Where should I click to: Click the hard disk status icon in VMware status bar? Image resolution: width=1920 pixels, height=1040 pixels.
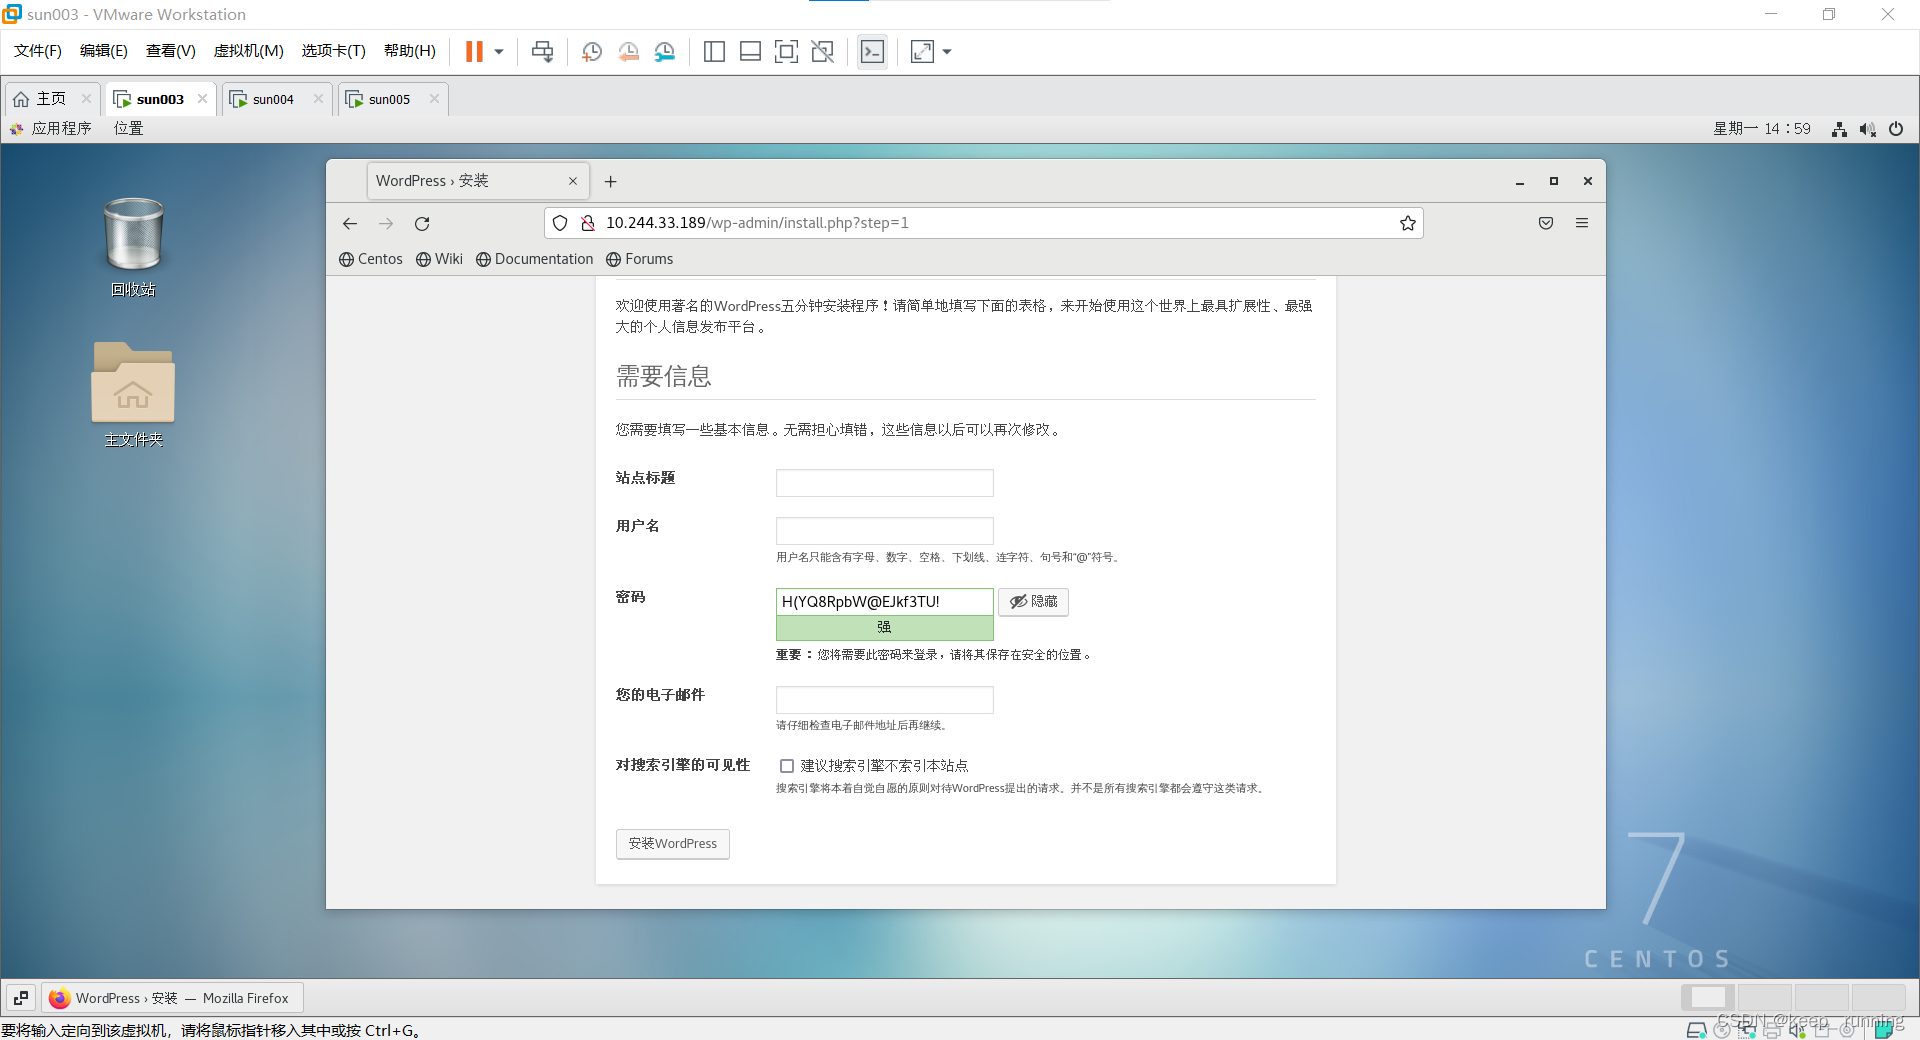[1697, 1030]
